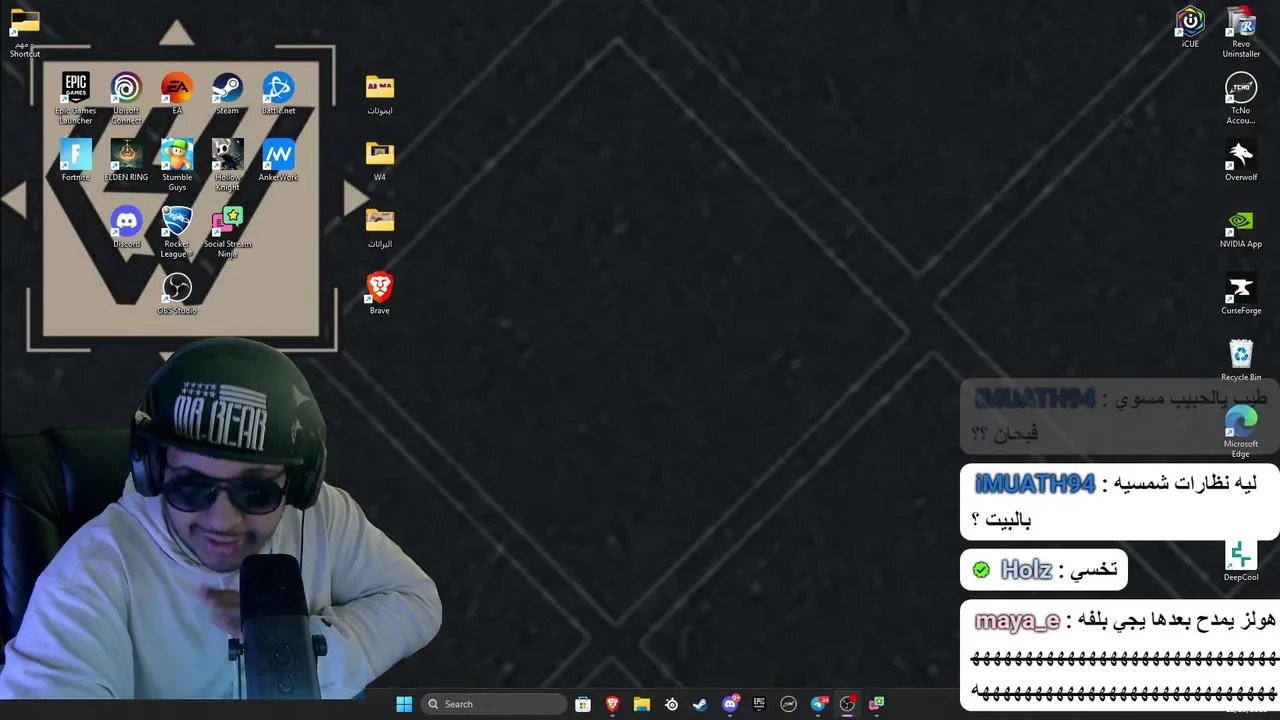Screen dimensions: 1280x720
Task: Open Telegram from the taskbar
Action: click(818, 704)
